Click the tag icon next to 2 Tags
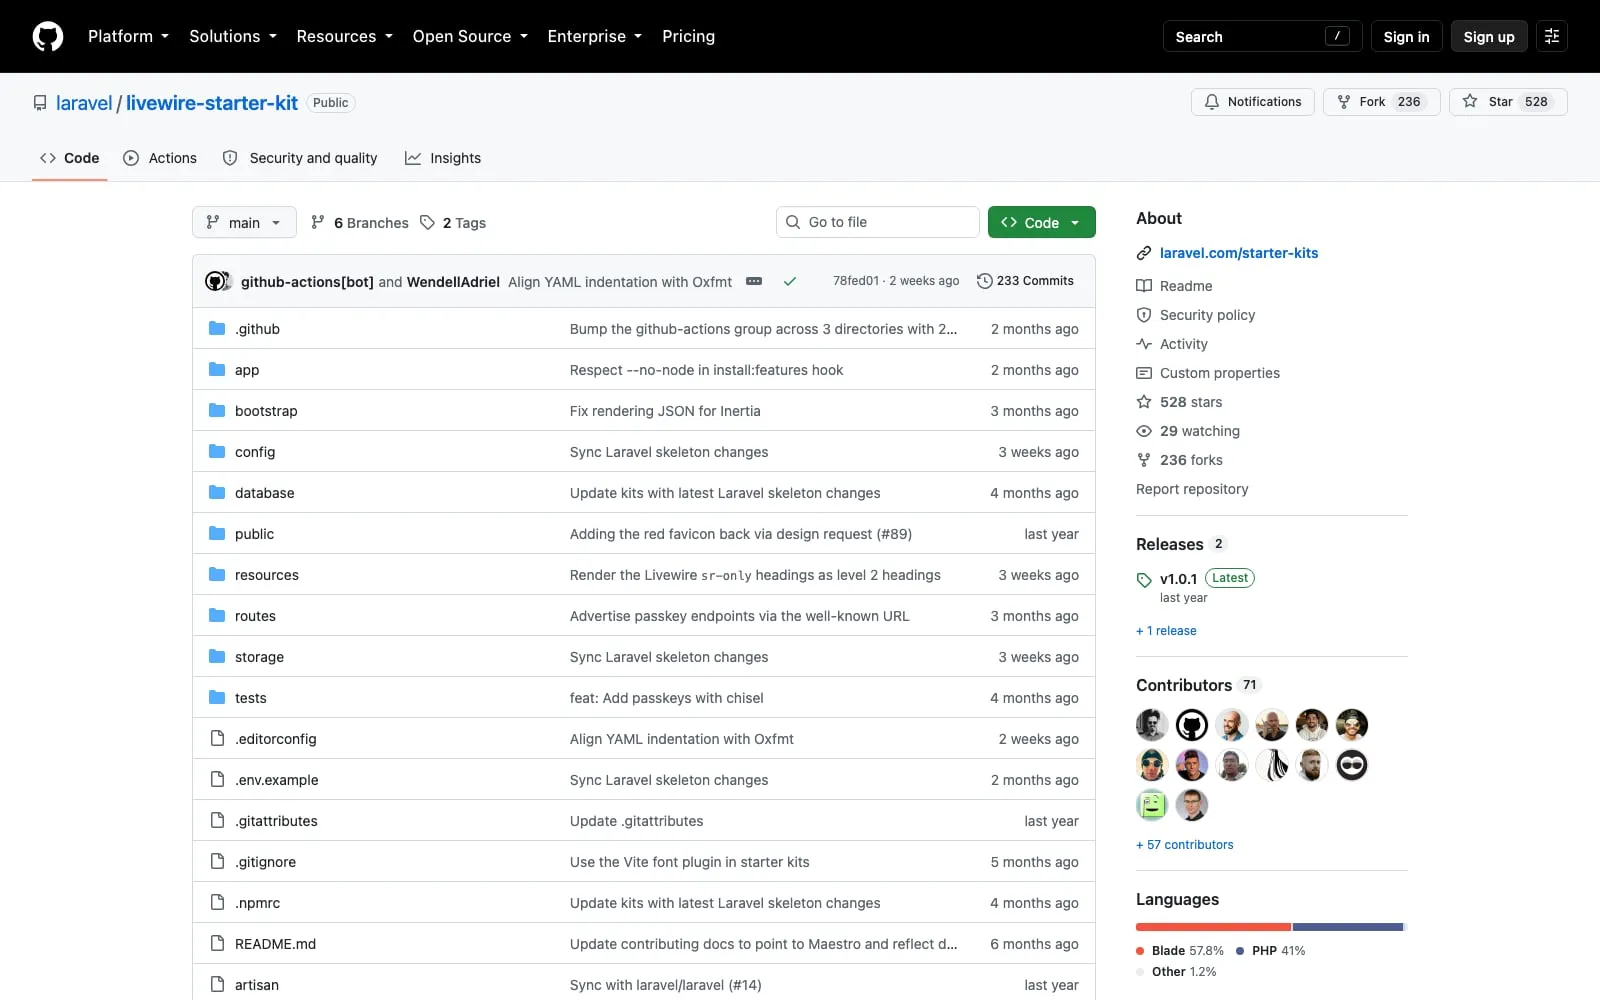Screen dimensions: 1600x1000 tap(427, 222)
